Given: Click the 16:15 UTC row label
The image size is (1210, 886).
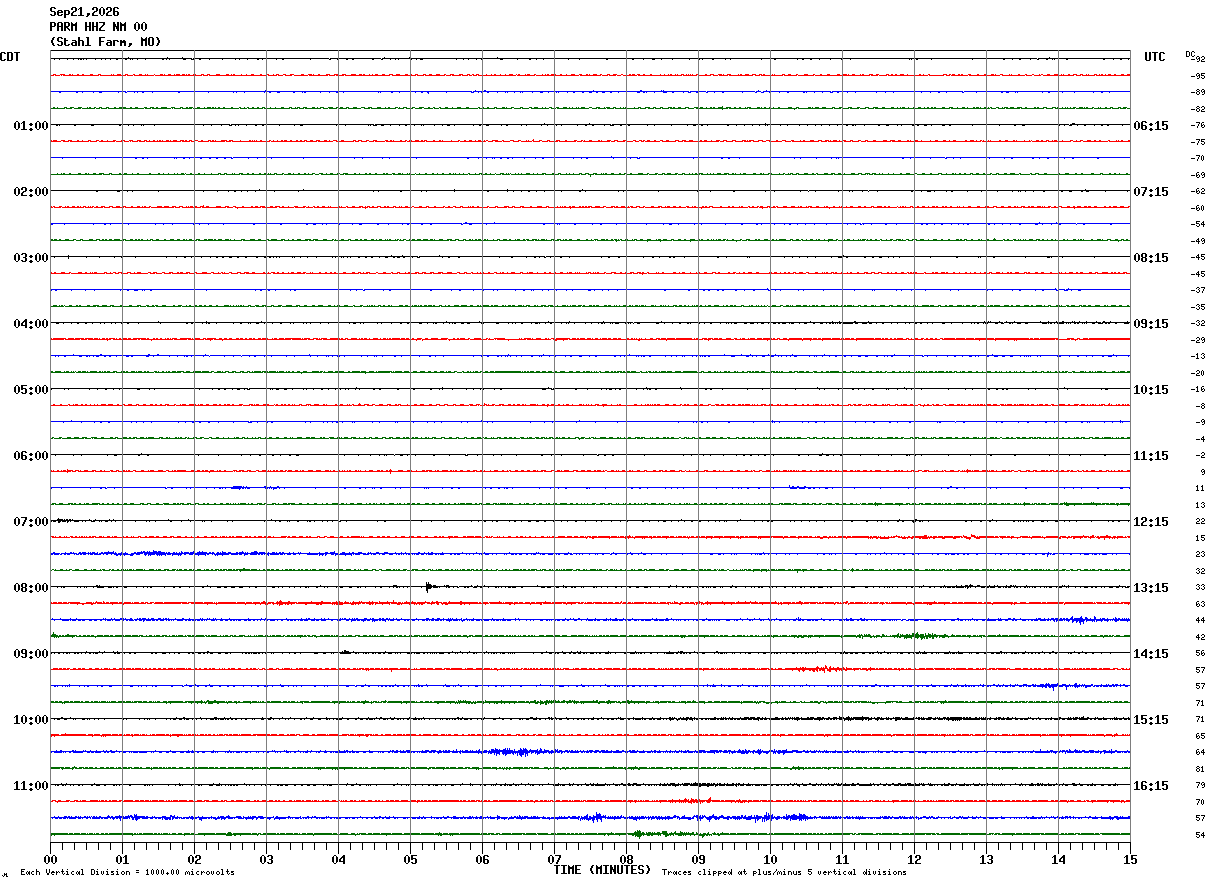Looking at the screenshot, I should 1151,786.
